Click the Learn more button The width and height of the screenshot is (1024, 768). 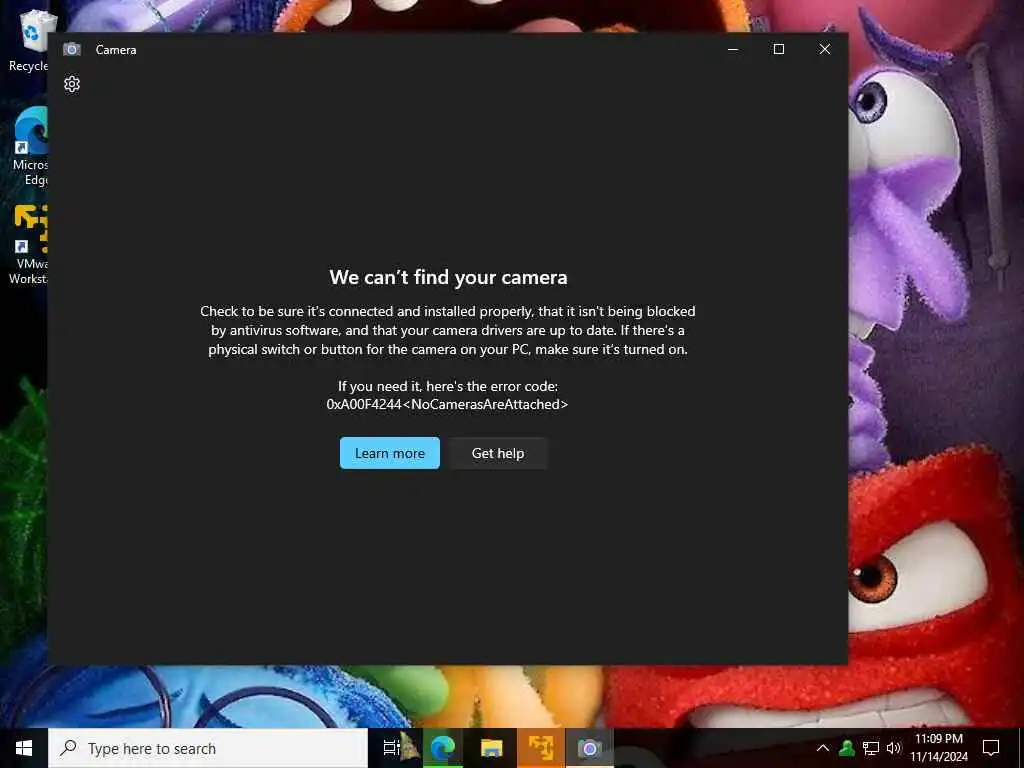(390, 453)
